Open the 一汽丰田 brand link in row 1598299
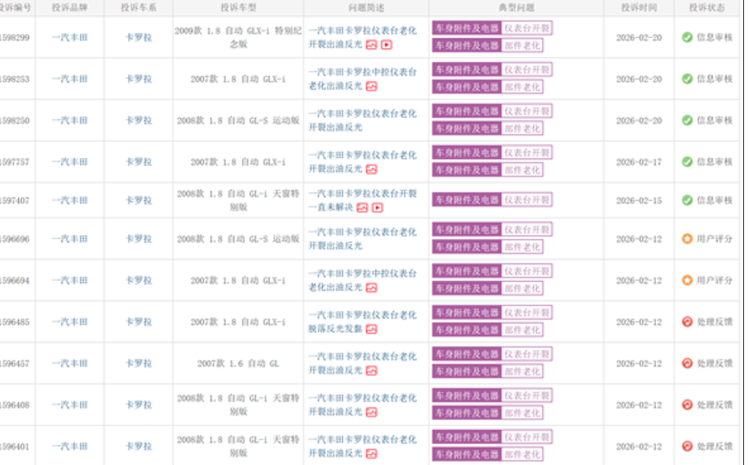This screenshot has width=750, height=465. coord(67,37)
